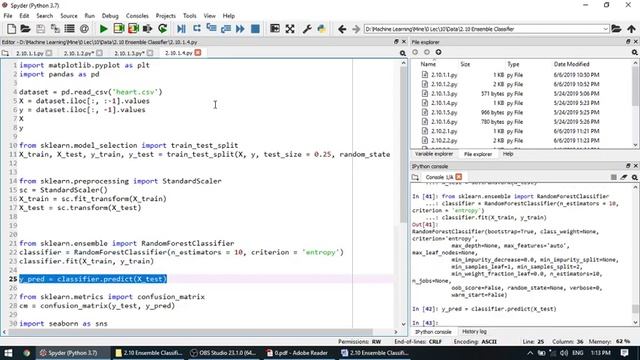Select 2.10.1.5.py in File explorer
Image resolution: width=640 pixels, height=360 pixels.
point(444,112)
